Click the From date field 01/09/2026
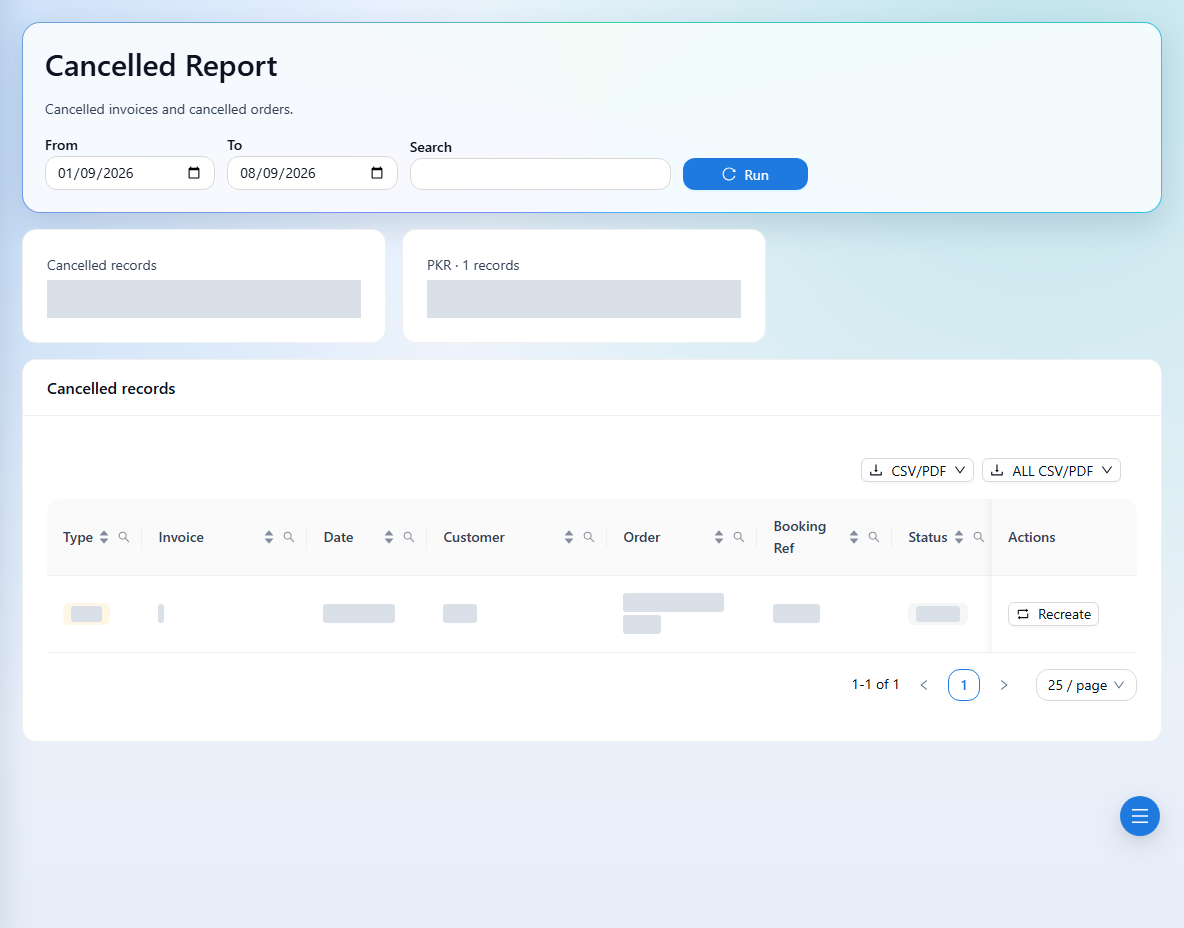This screenshot has height=928, width=1184. click(130, 173)
